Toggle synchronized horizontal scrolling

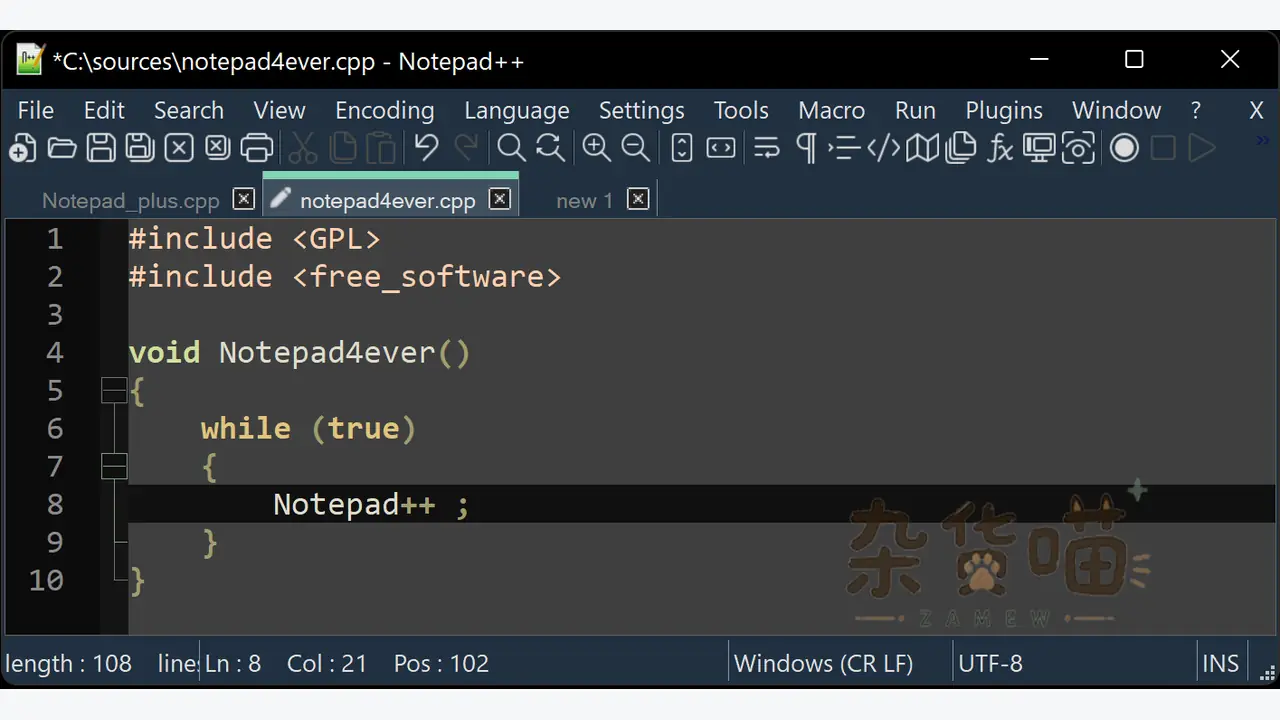click(721, 148)
